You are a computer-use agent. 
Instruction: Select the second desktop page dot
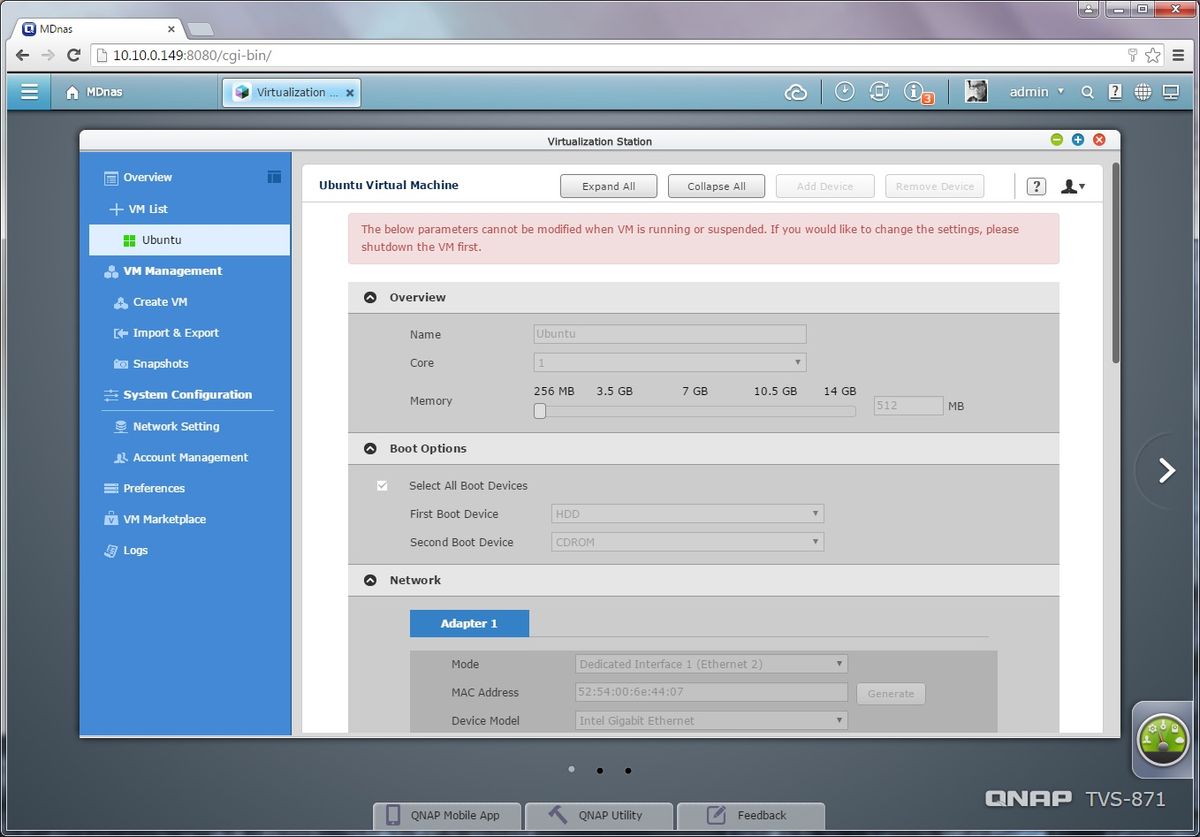(x=599, y=770)
